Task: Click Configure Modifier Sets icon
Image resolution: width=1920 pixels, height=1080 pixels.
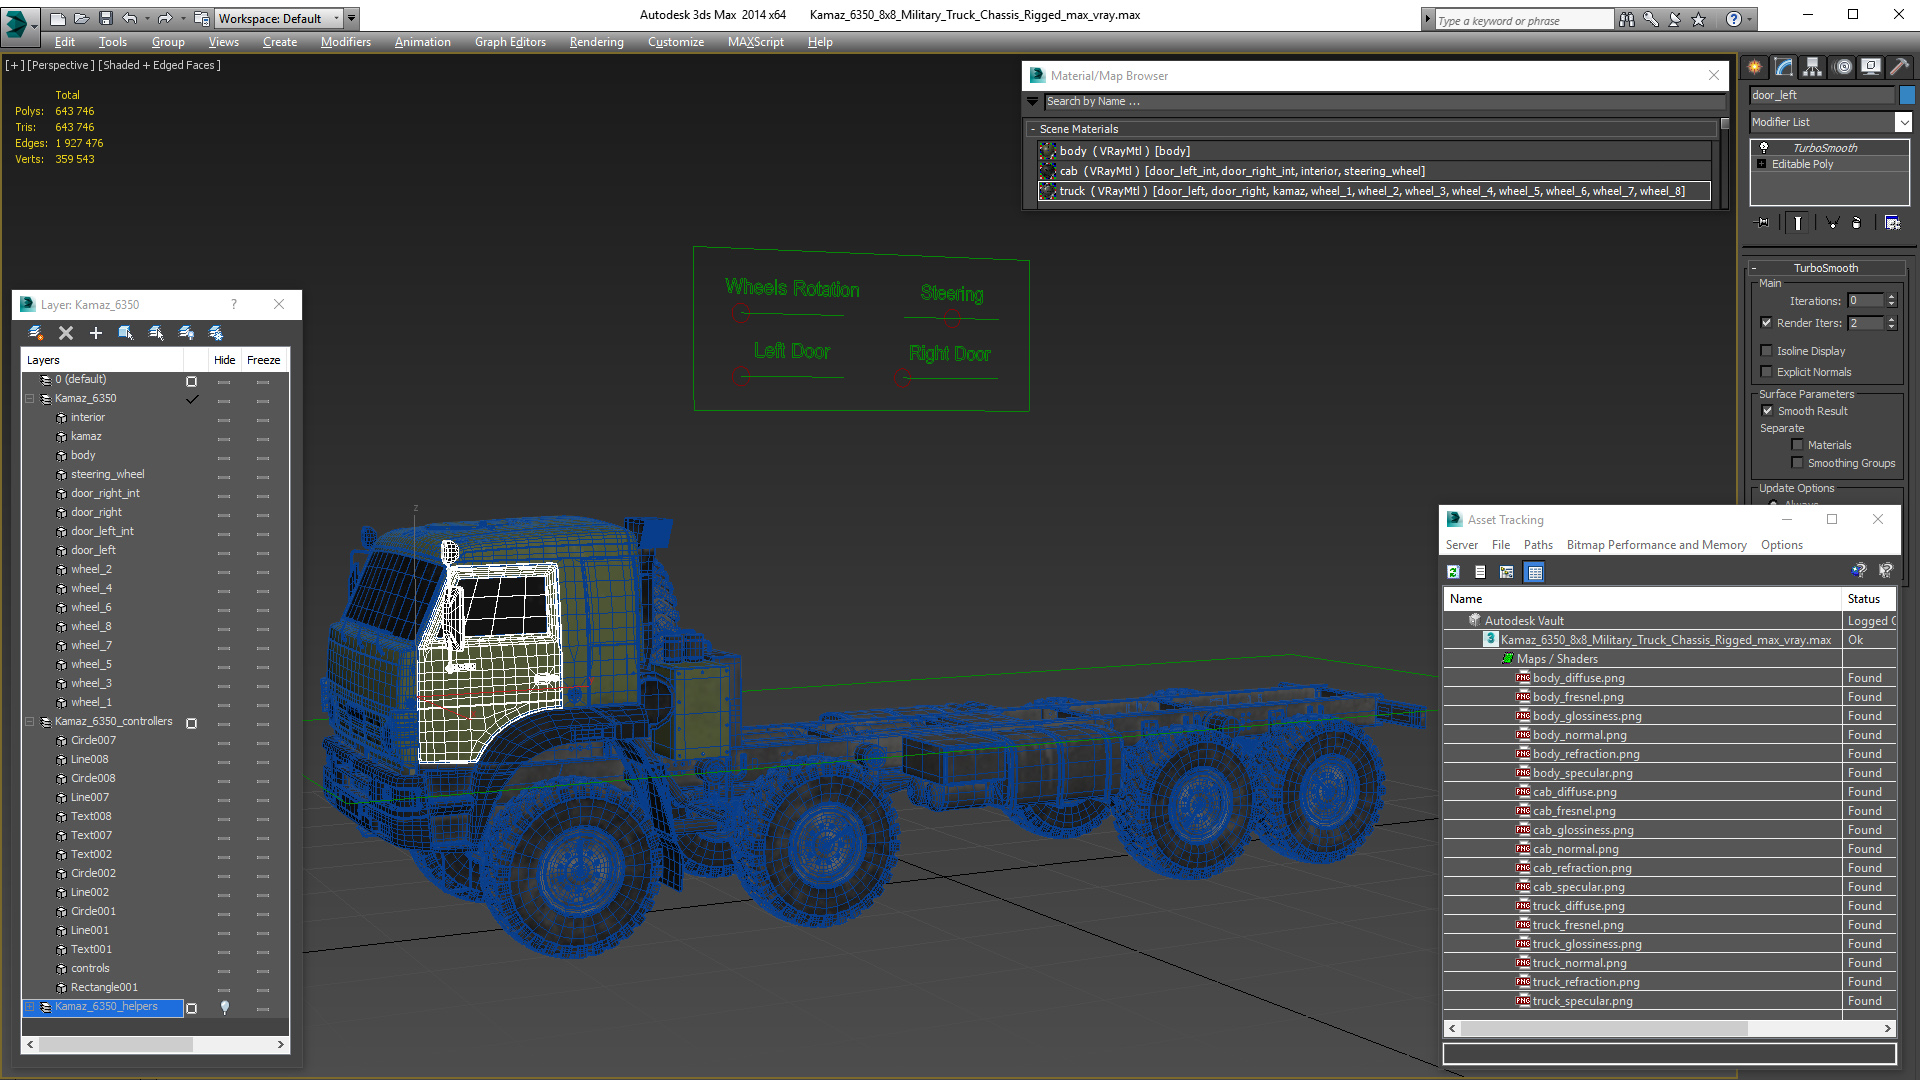Action: tap(1892, 223)
